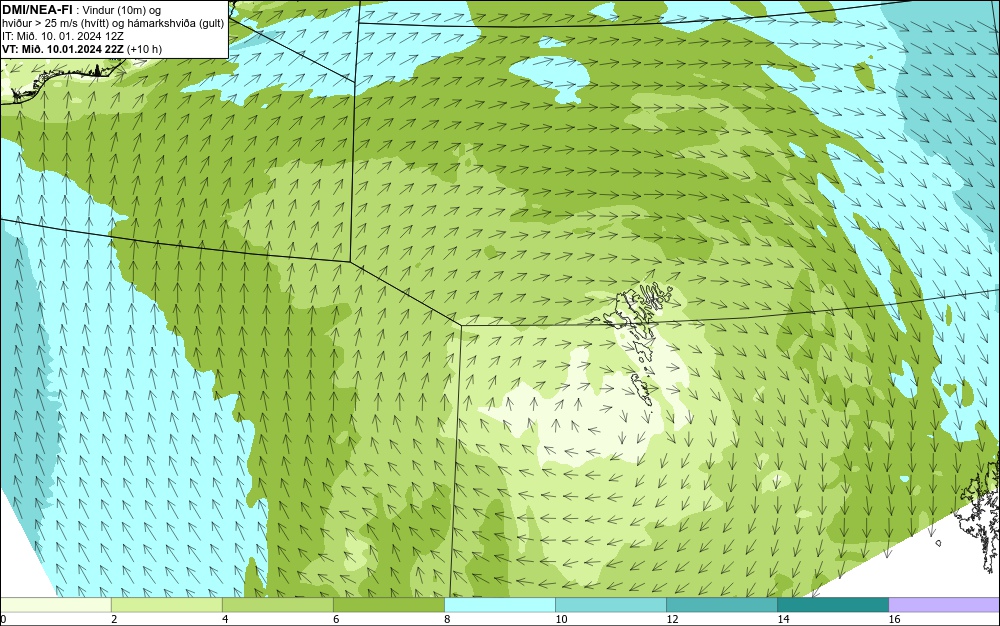Click the purple legend swatch above 16
This screenshot has height=626, width=1000.
[x=944, y=605]
